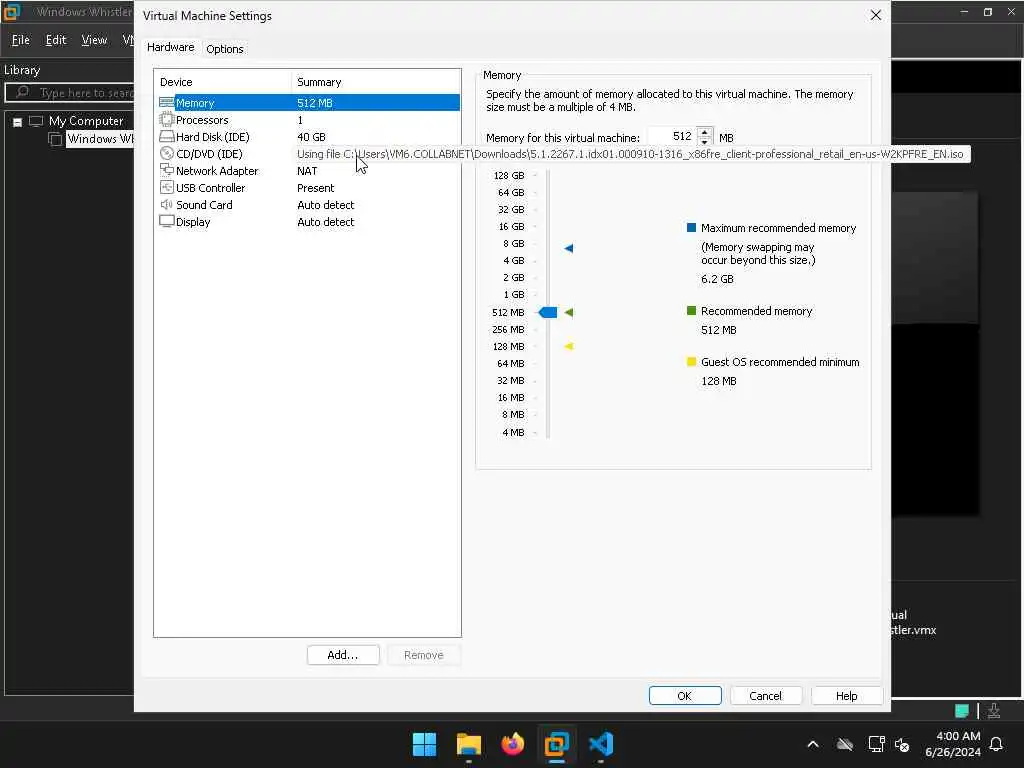The height and width of the screenshot is (768, 1024).
Task: Click the 2 GB slider label
Action: [x=513, y=278]
